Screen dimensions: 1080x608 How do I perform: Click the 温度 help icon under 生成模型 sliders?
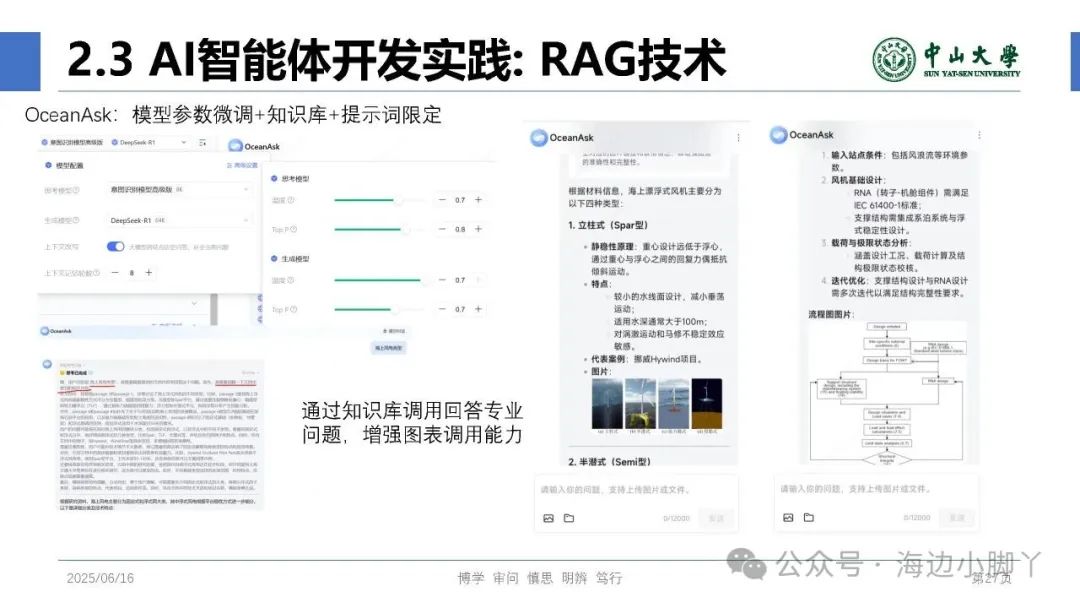(x=291, y=280)
